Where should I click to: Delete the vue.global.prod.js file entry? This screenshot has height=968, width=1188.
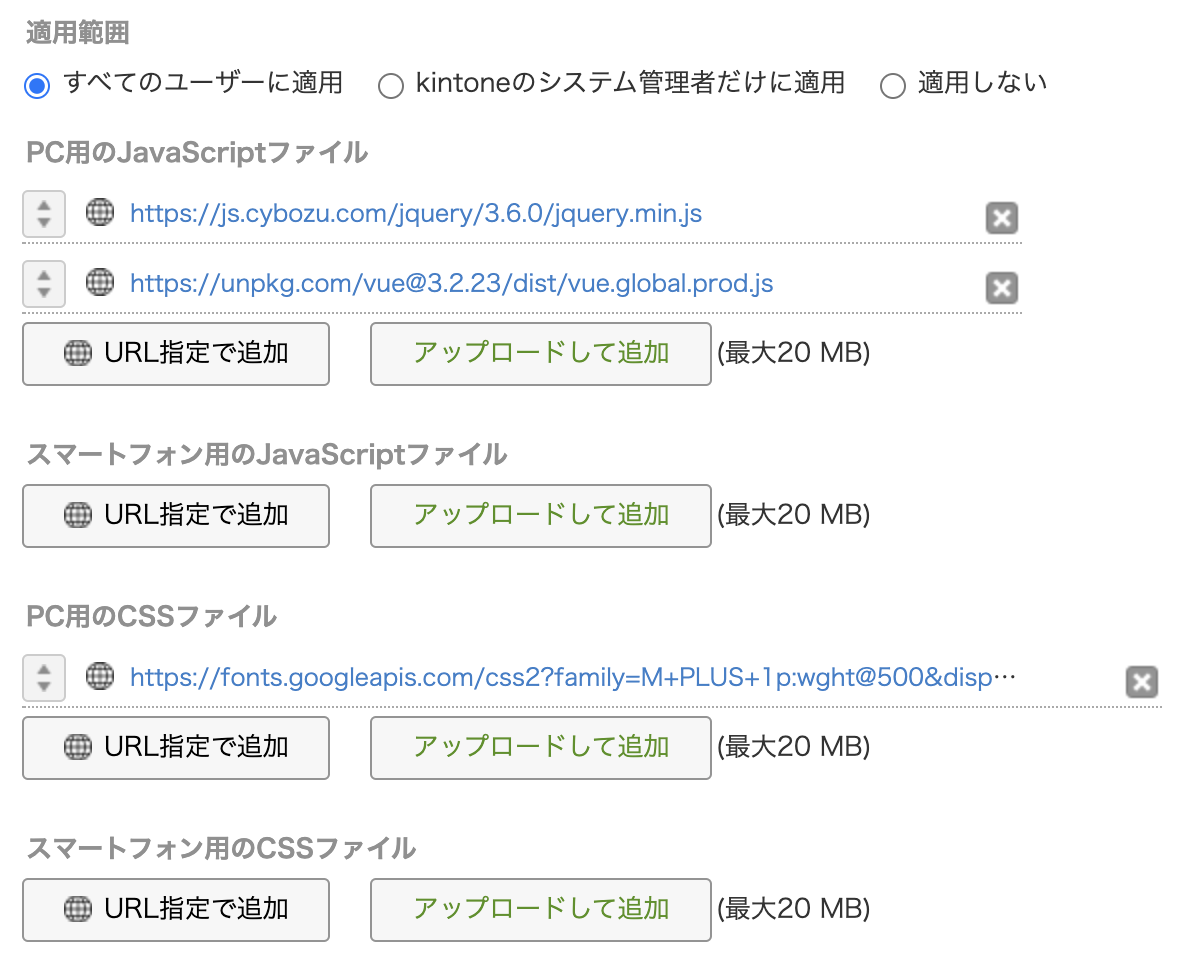(1001, 288)
